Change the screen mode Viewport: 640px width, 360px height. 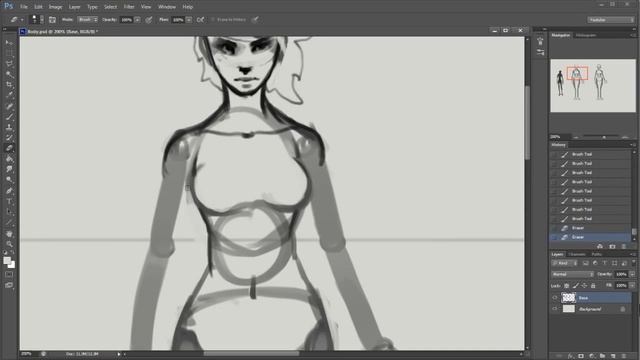pos(9,285)
